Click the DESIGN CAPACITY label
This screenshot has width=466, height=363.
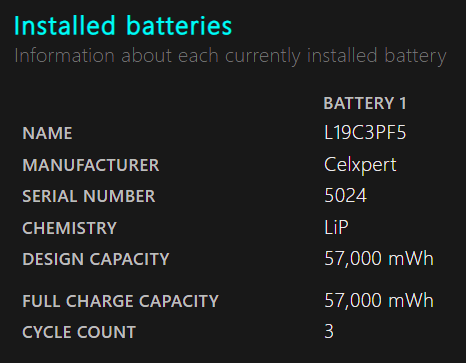tap(96, 259)
